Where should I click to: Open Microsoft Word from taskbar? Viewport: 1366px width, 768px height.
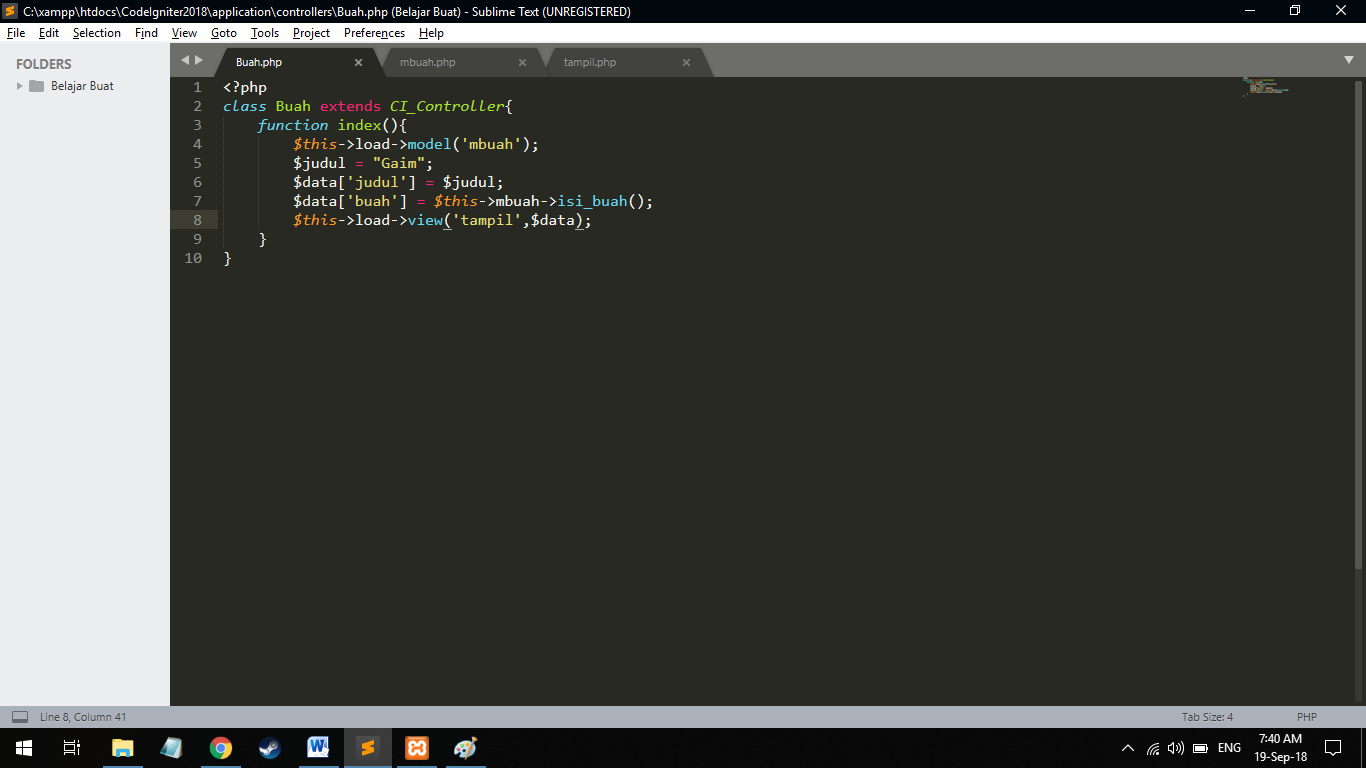click(x=318, y=748)
